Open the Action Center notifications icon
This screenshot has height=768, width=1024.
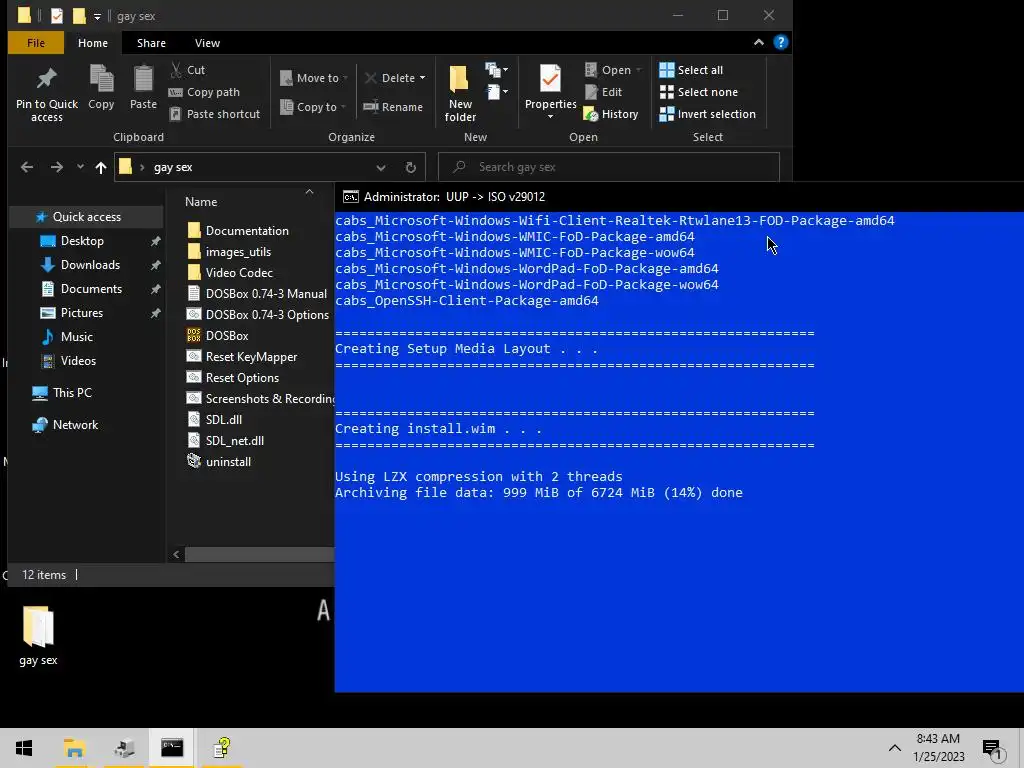[x=994, y=748]
